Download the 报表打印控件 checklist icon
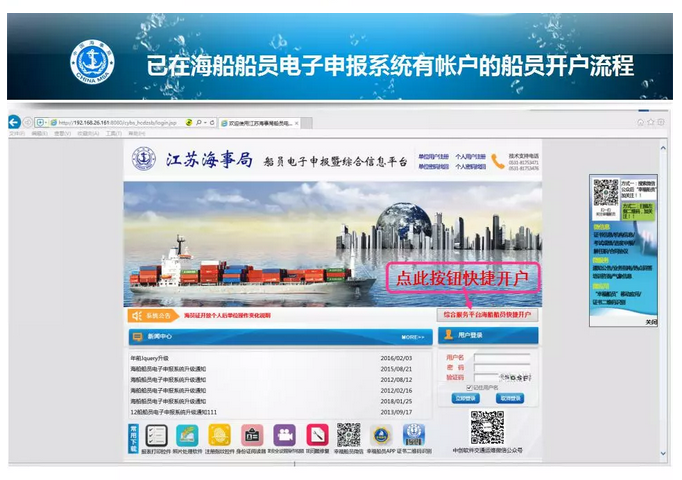Viewport: 682px width, 480px height. 156,436
